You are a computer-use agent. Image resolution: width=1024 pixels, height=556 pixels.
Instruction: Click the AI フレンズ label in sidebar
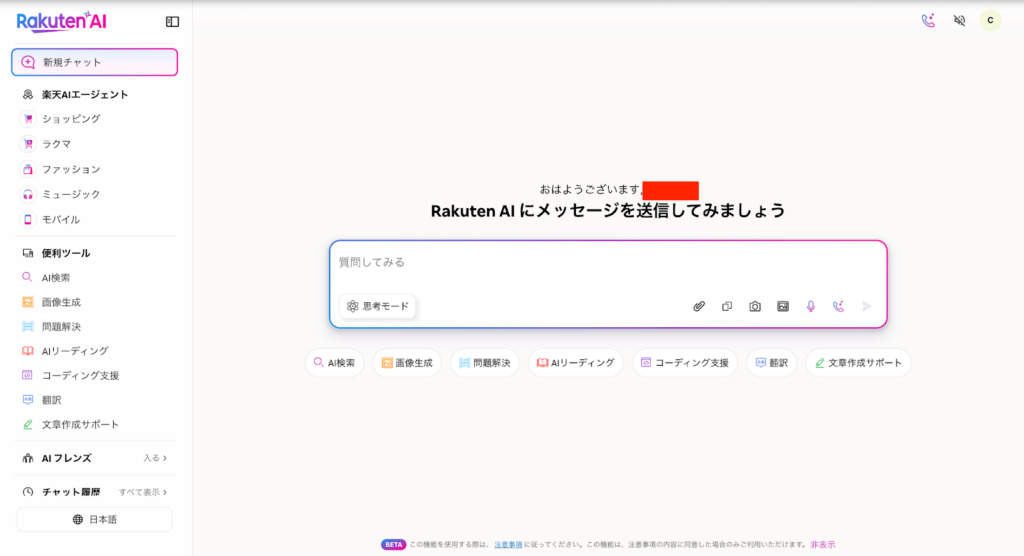tap(67, 458)
